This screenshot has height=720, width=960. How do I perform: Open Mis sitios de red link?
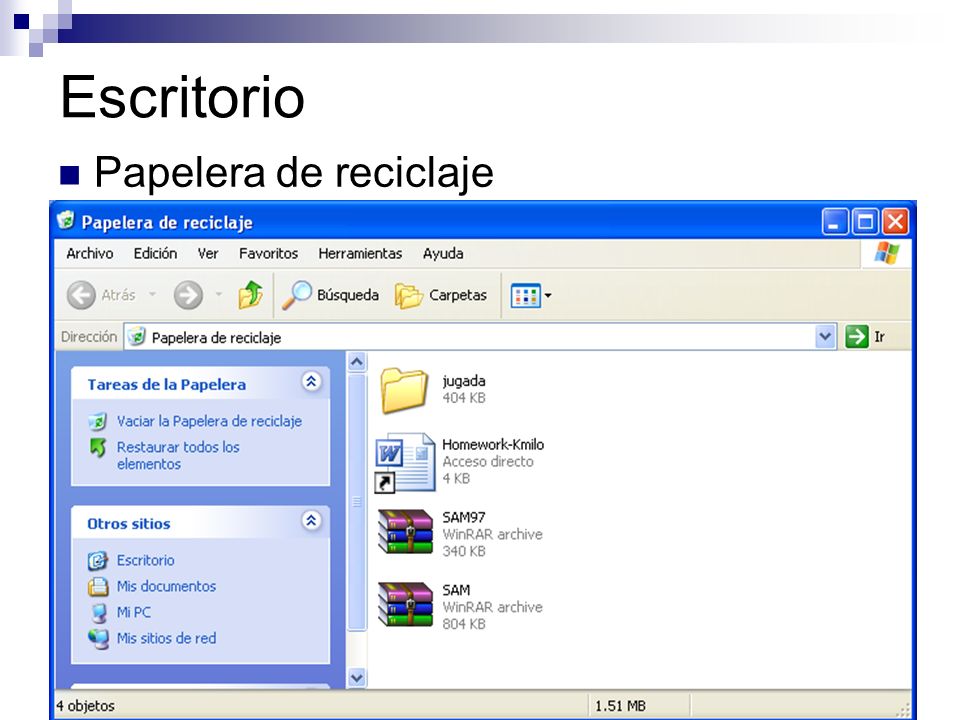[167, 638]
